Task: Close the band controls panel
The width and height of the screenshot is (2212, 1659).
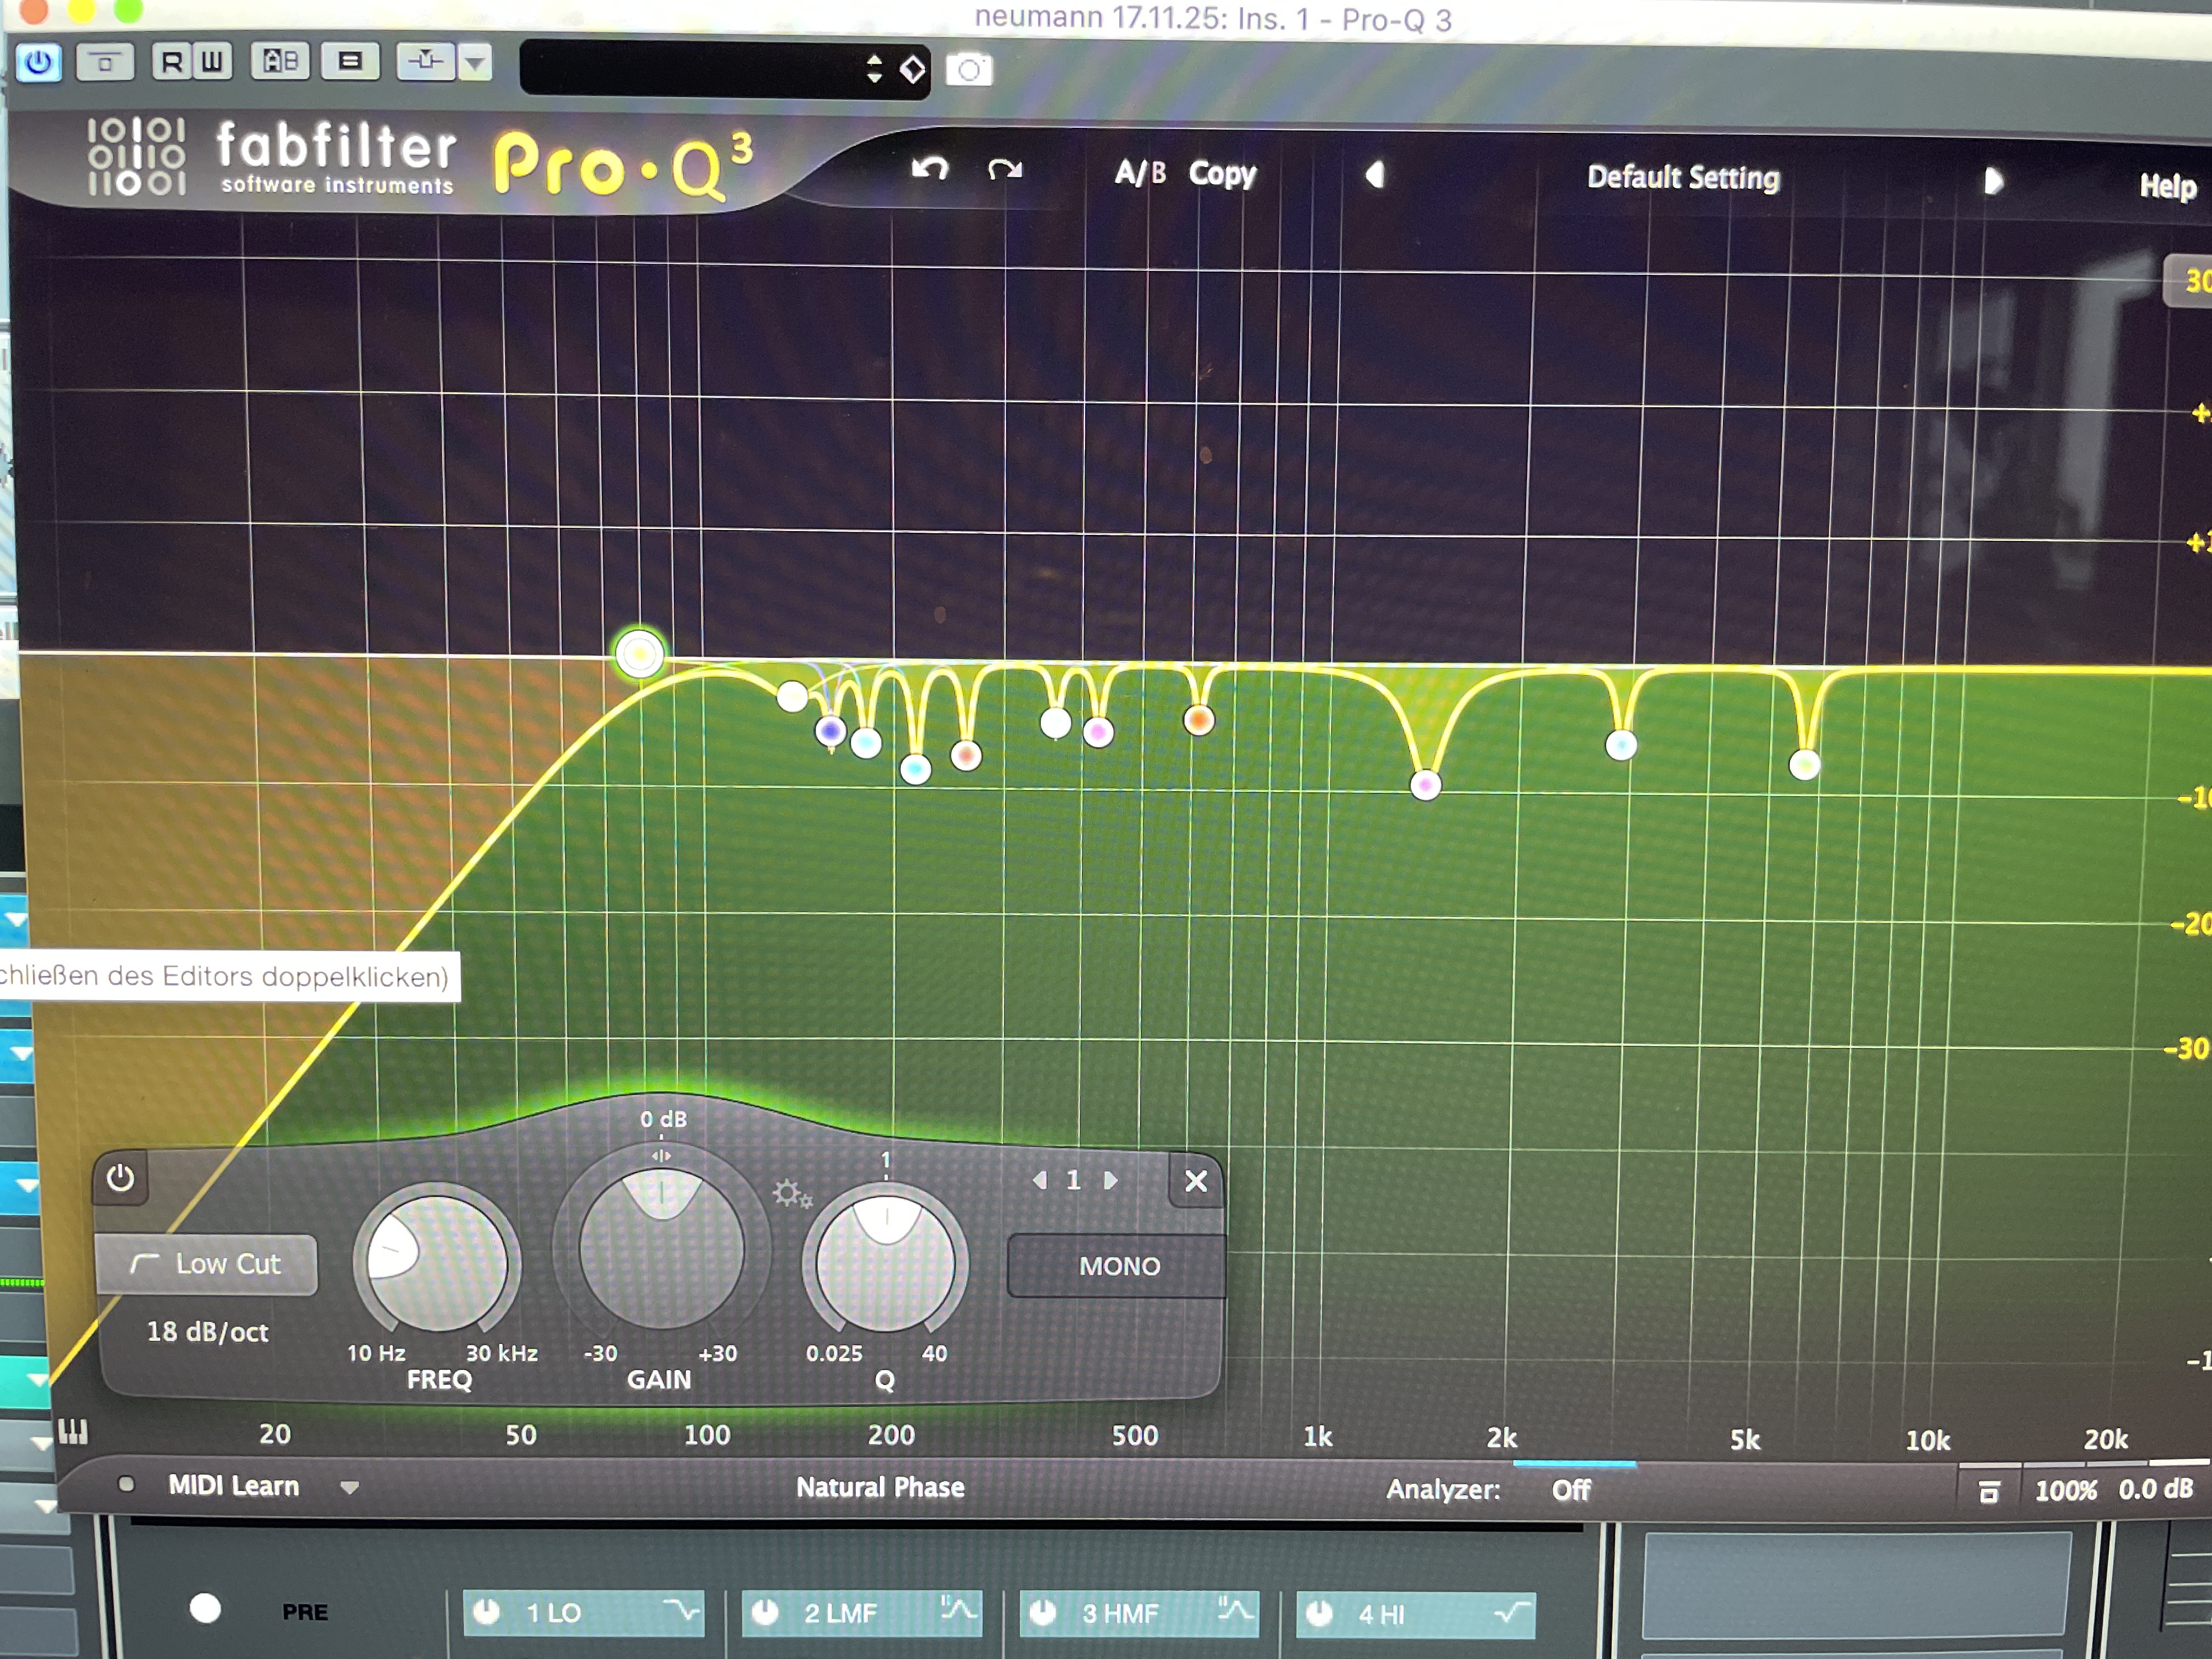Action: coord(1195,1181)
